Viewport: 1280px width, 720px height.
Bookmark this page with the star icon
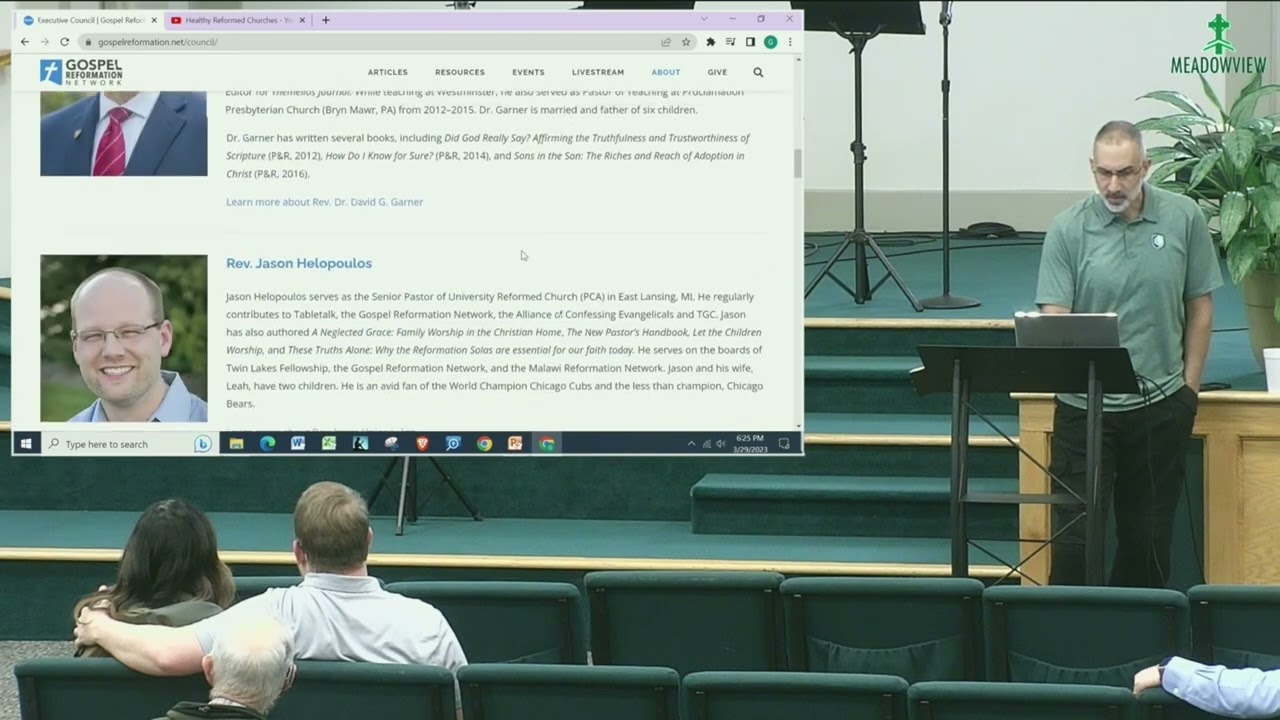pyautogui.click(x=686, y=42)
